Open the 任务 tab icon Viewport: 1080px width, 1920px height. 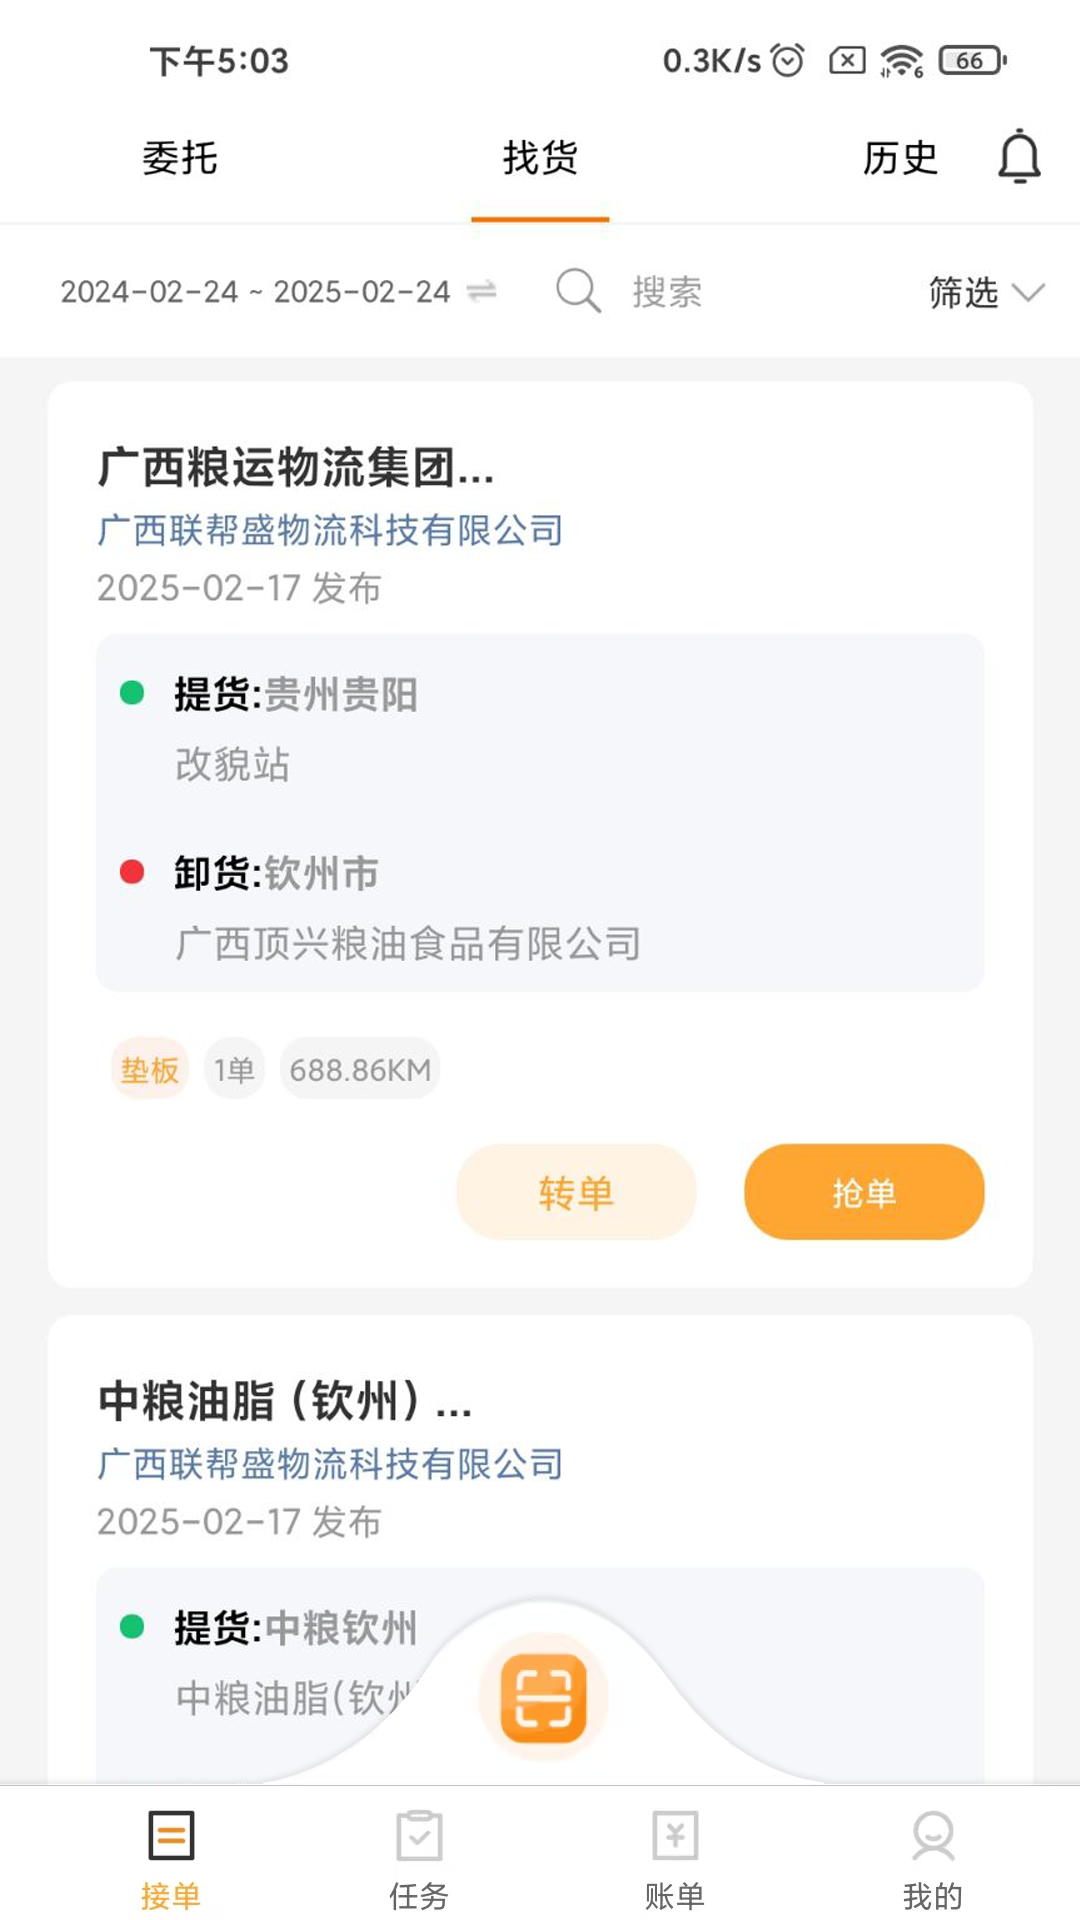click(419, 1836)
